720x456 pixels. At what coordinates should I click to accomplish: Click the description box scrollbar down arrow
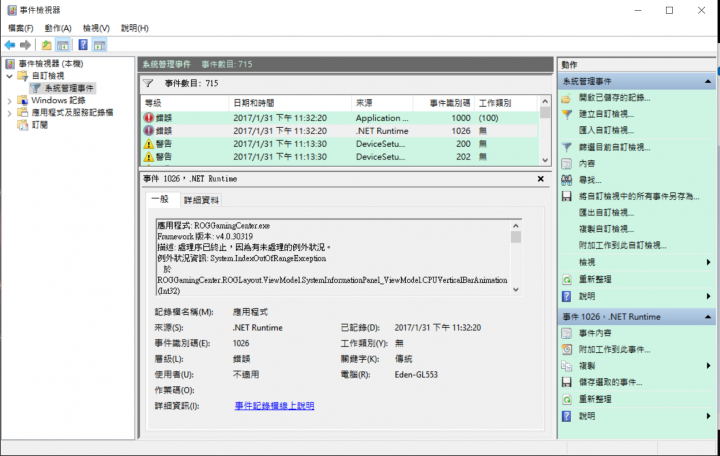516,290
